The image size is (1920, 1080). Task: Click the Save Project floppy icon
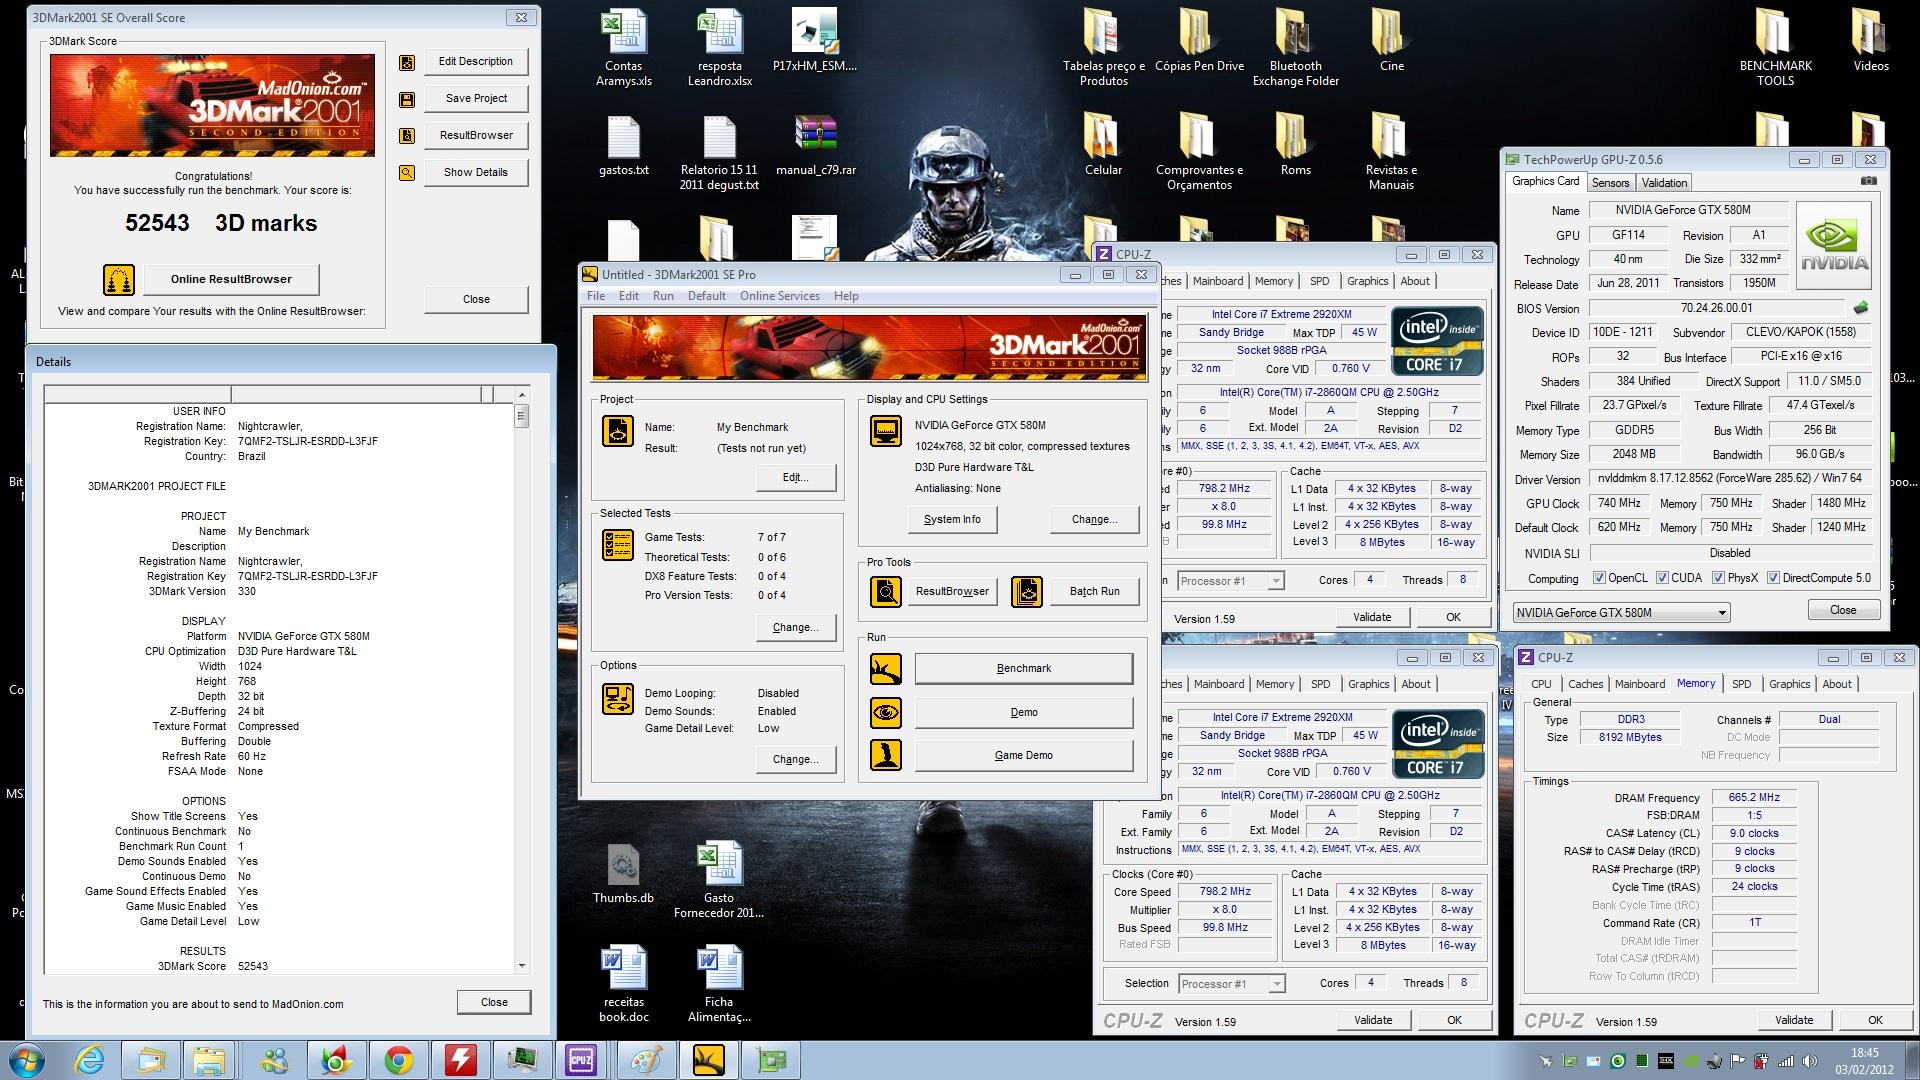407,99
